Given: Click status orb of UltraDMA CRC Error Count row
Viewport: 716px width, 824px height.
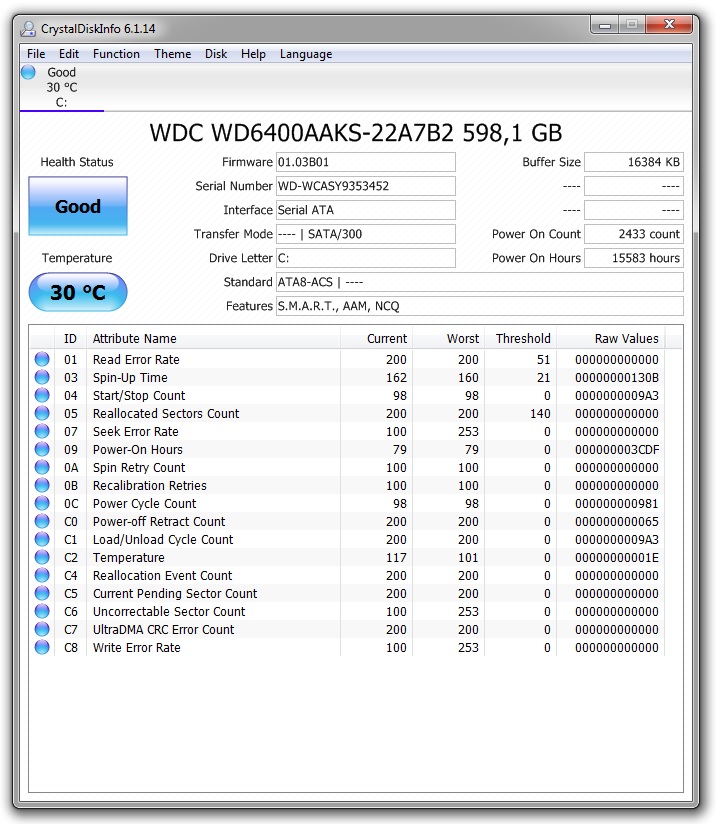Looking at the screenshot, I should [x=42, y=629].
